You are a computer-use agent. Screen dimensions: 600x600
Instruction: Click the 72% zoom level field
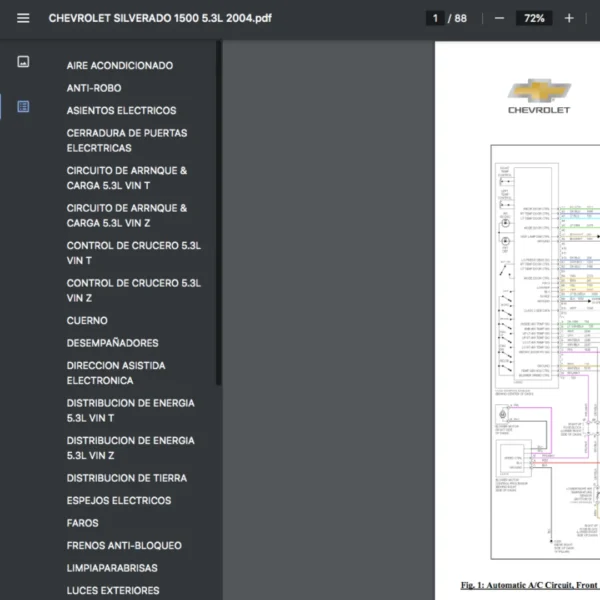(534, 18)
